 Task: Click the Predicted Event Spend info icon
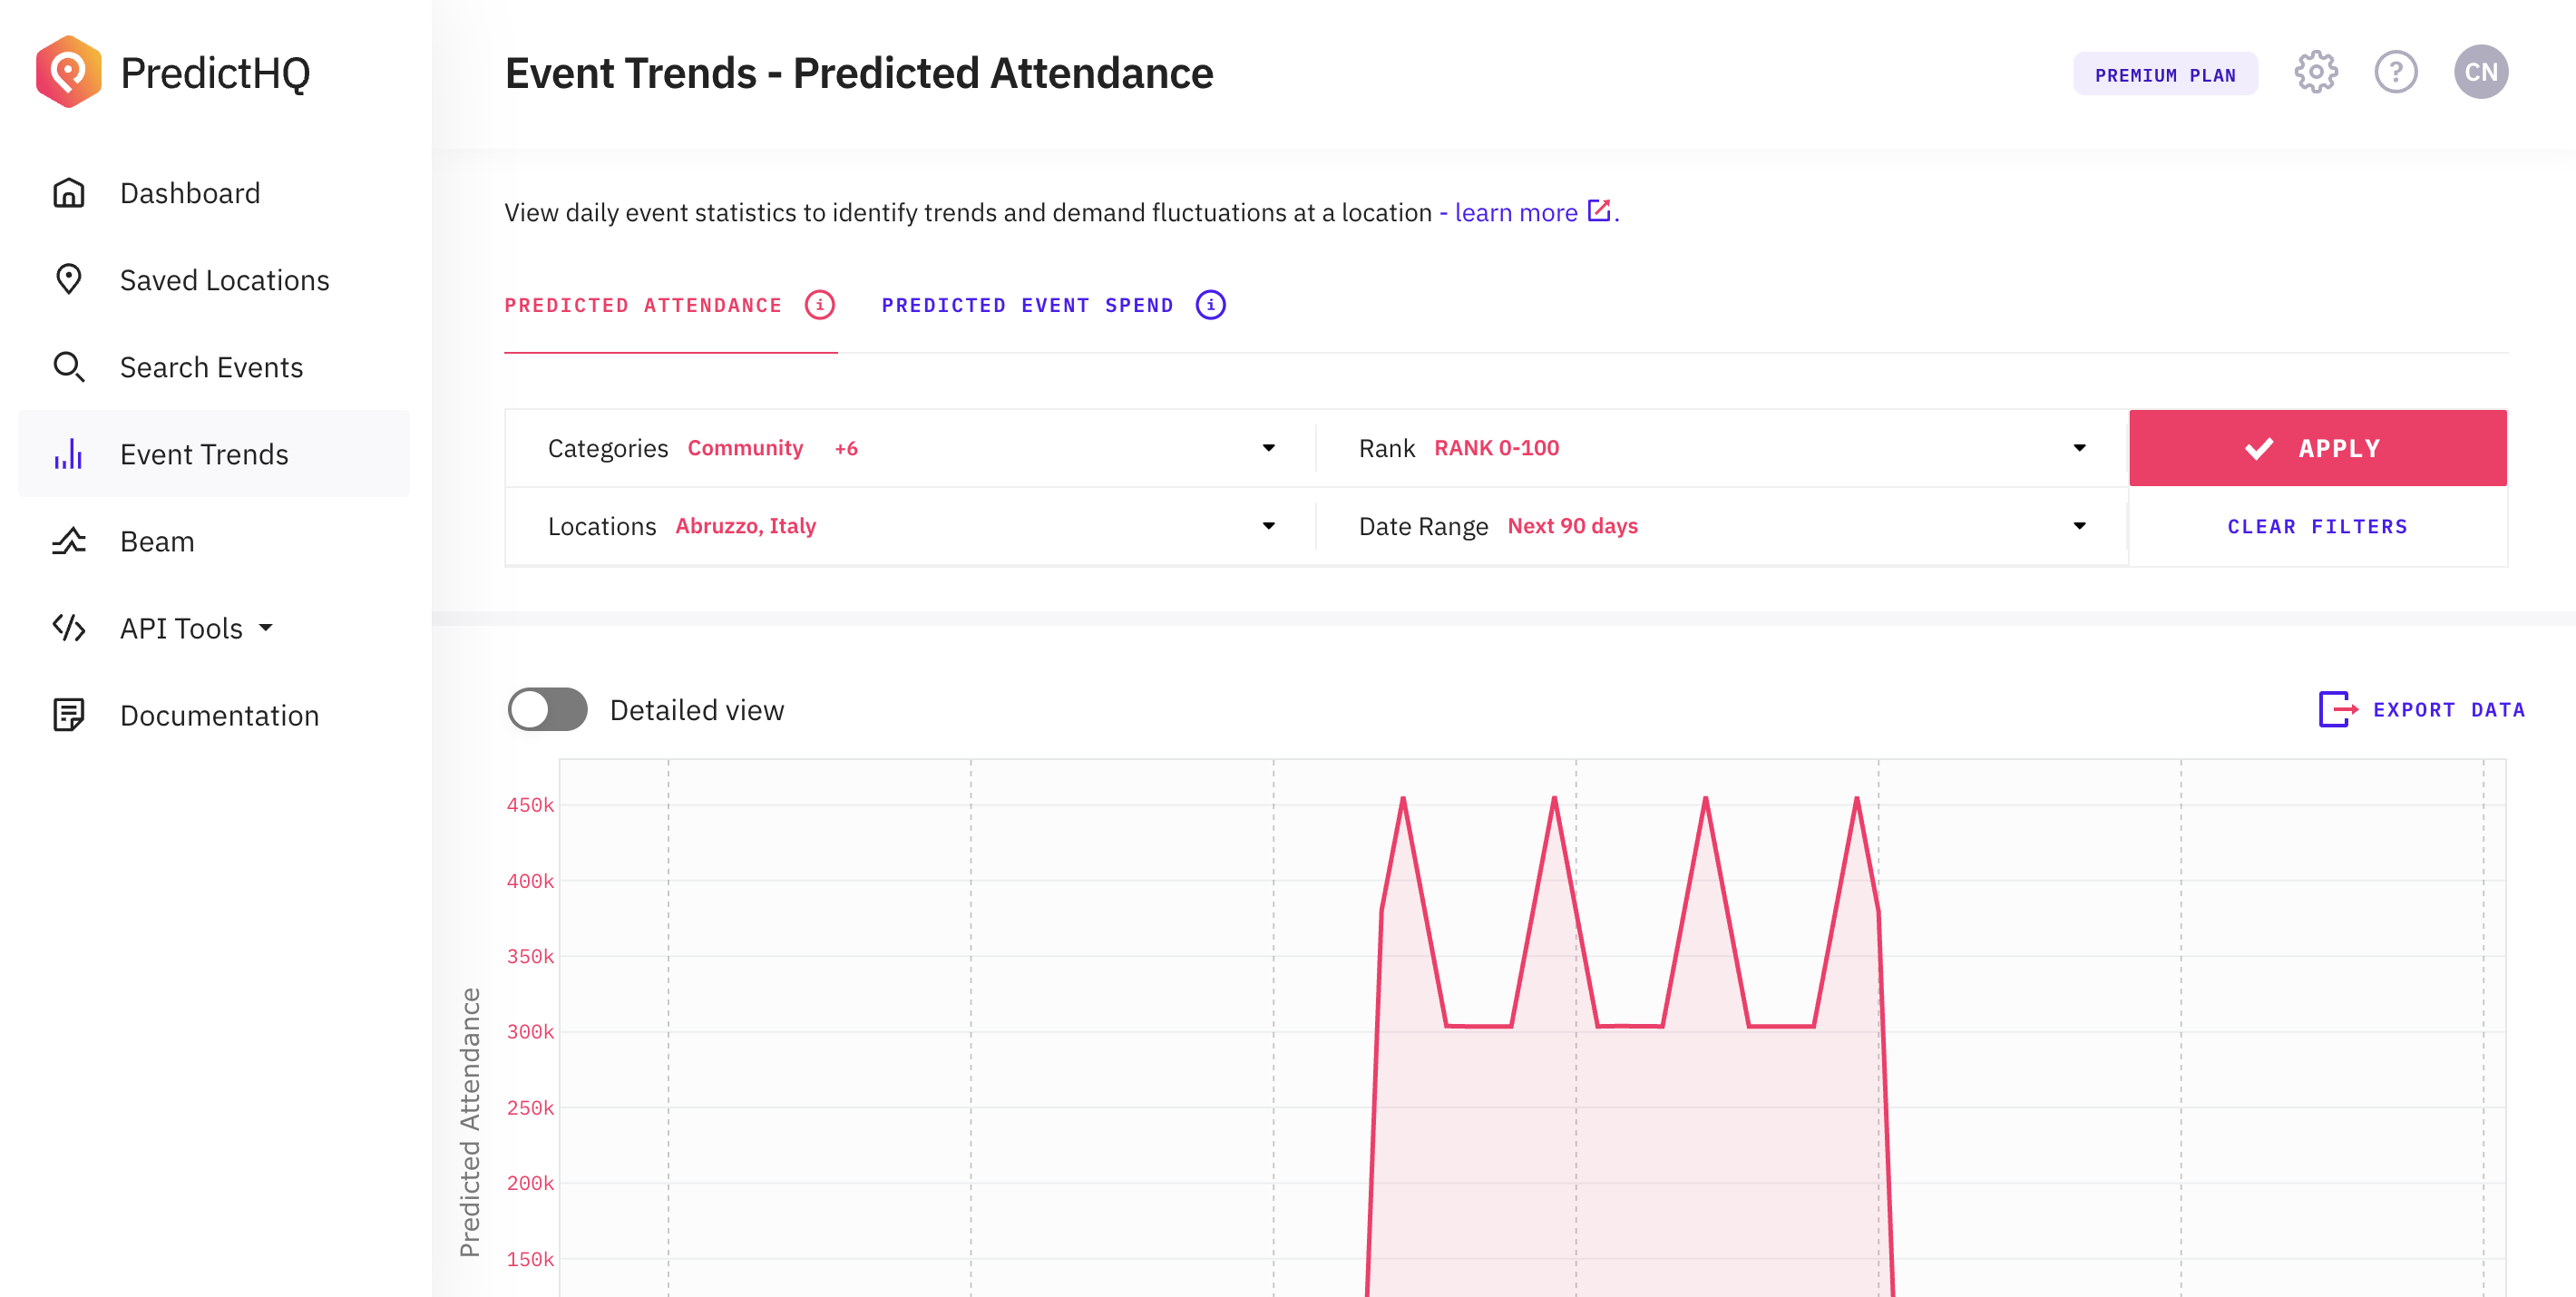[x=1210, y=305]
